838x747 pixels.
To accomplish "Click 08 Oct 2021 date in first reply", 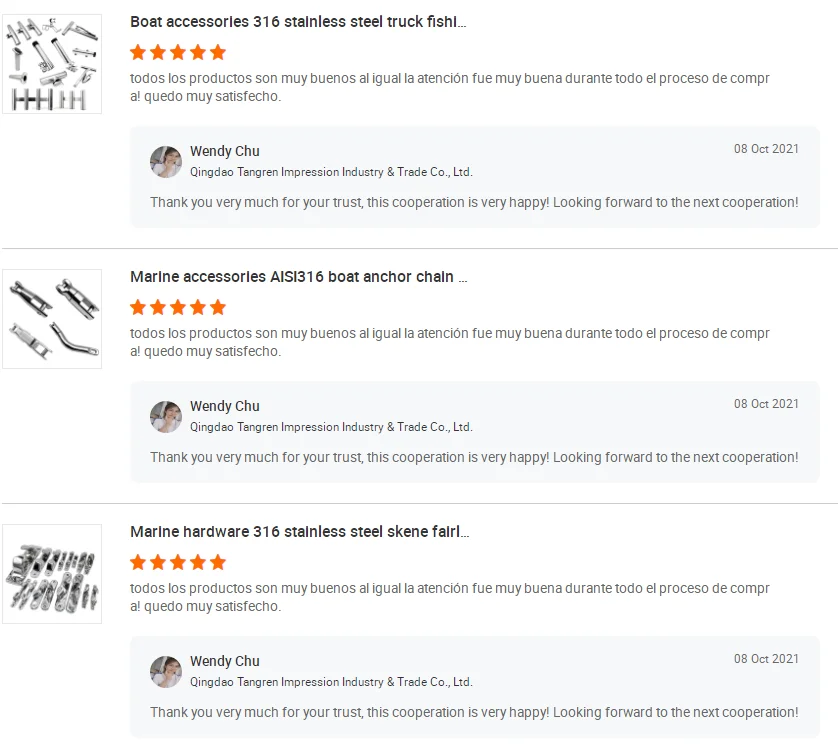I will (766, 149).
